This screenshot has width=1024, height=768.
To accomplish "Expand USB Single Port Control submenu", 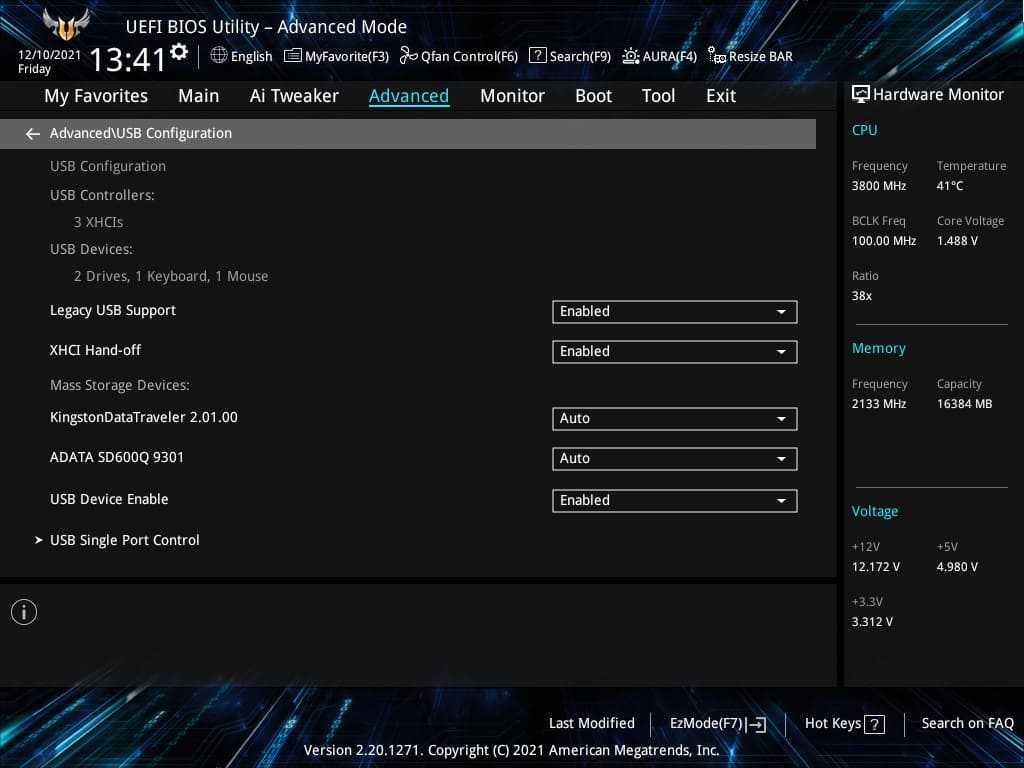I will click(124, 540).
